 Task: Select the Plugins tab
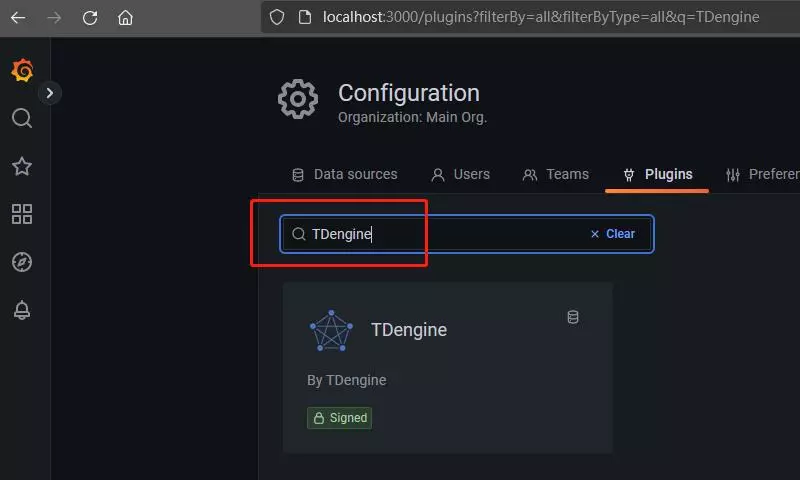(x=657, y=174)
